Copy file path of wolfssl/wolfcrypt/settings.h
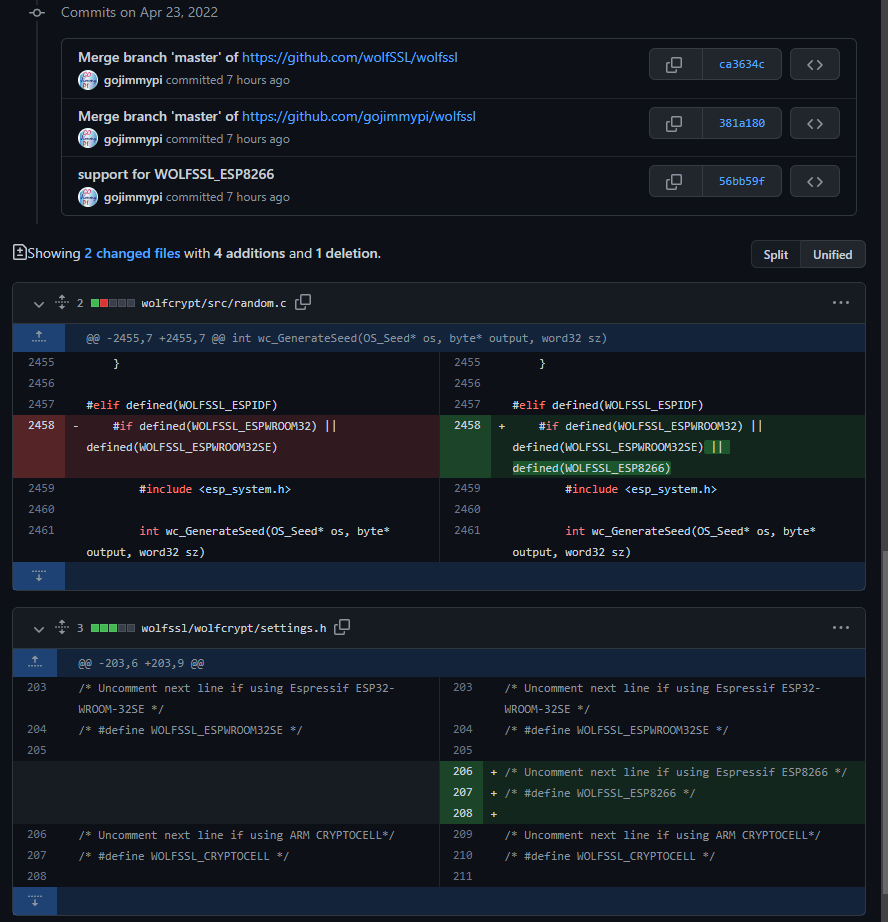The height and width of the screenshot is (922, 888). coord(341,627)
